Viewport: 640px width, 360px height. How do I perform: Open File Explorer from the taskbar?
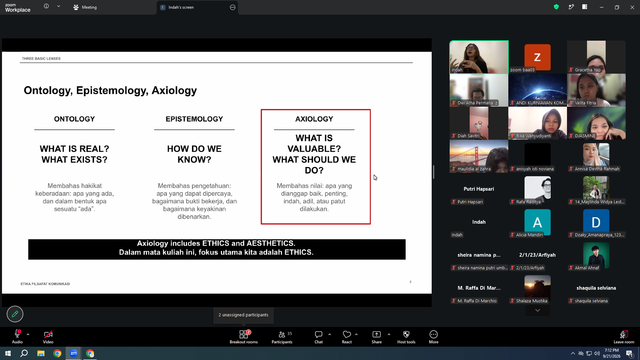[41, 353]
